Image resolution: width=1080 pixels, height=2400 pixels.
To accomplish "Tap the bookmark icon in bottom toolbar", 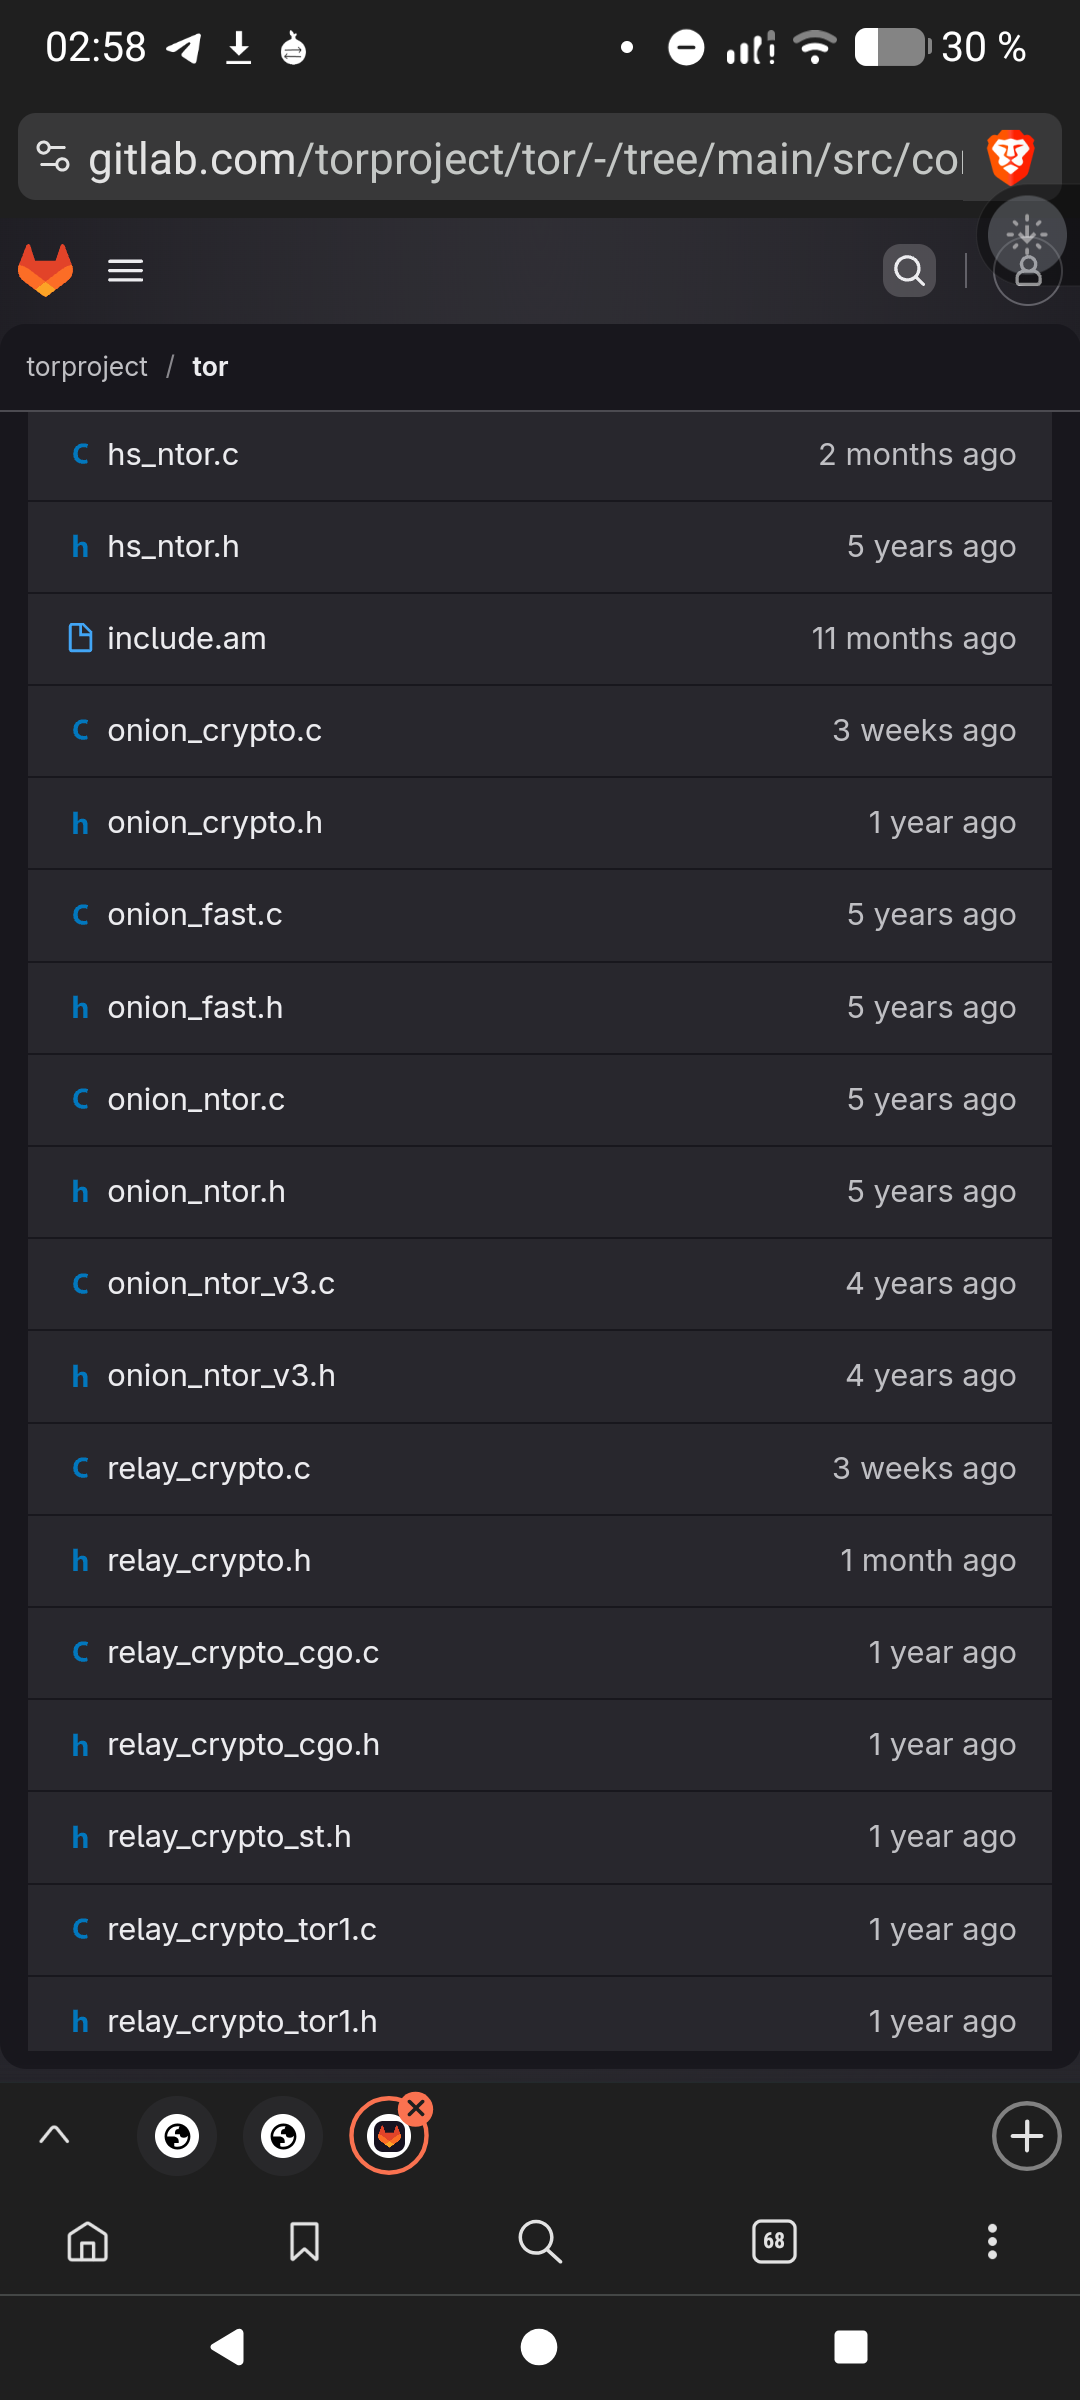I will coord(304,2241).
